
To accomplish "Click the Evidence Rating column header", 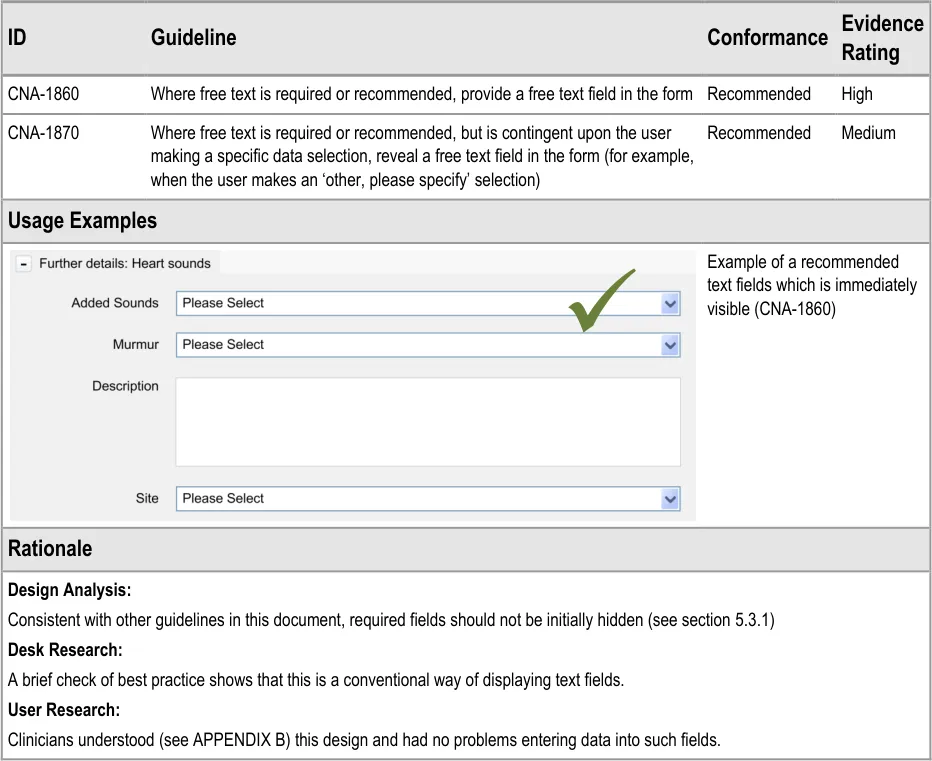I will click(881, 38).
